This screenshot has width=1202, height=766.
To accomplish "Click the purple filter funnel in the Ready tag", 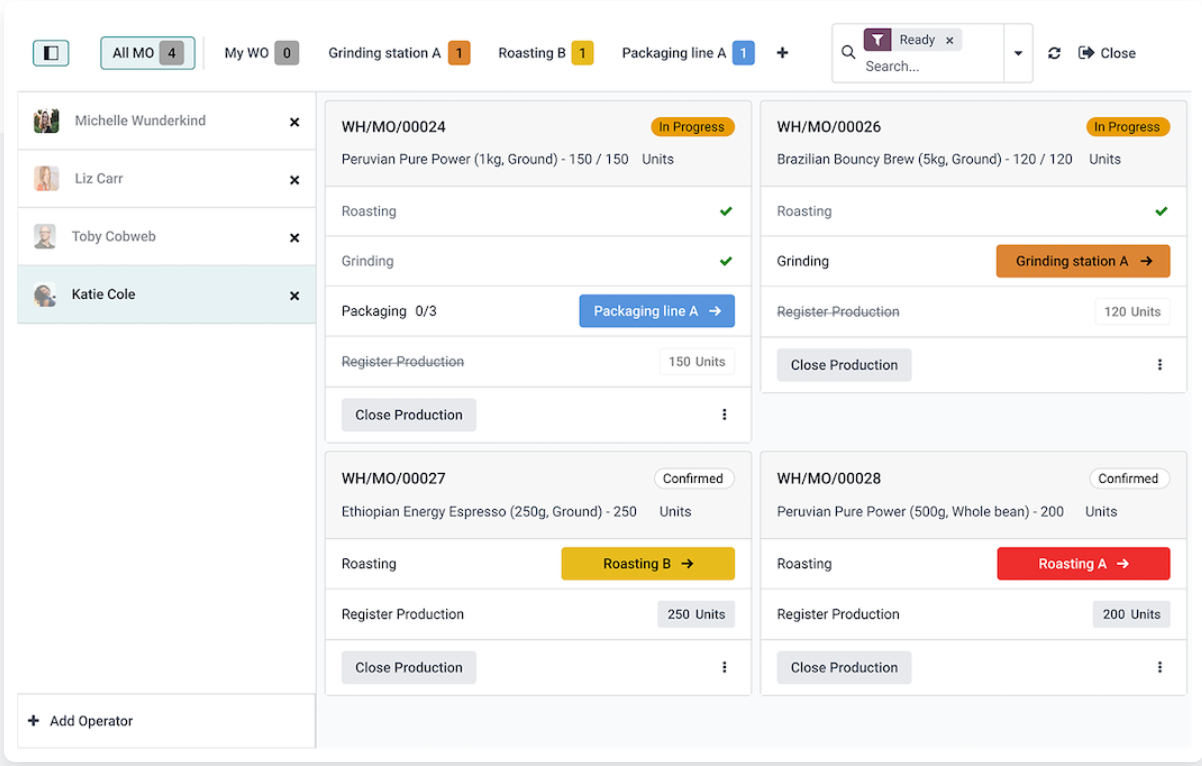I will (x=878, y=40).
